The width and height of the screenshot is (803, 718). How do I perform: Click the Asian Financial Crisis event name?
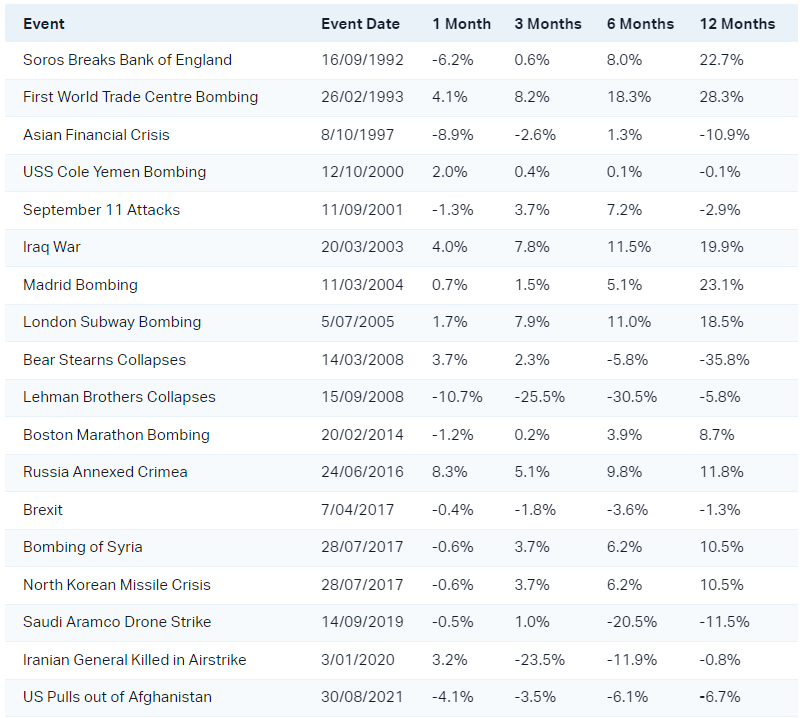(96, 135)
